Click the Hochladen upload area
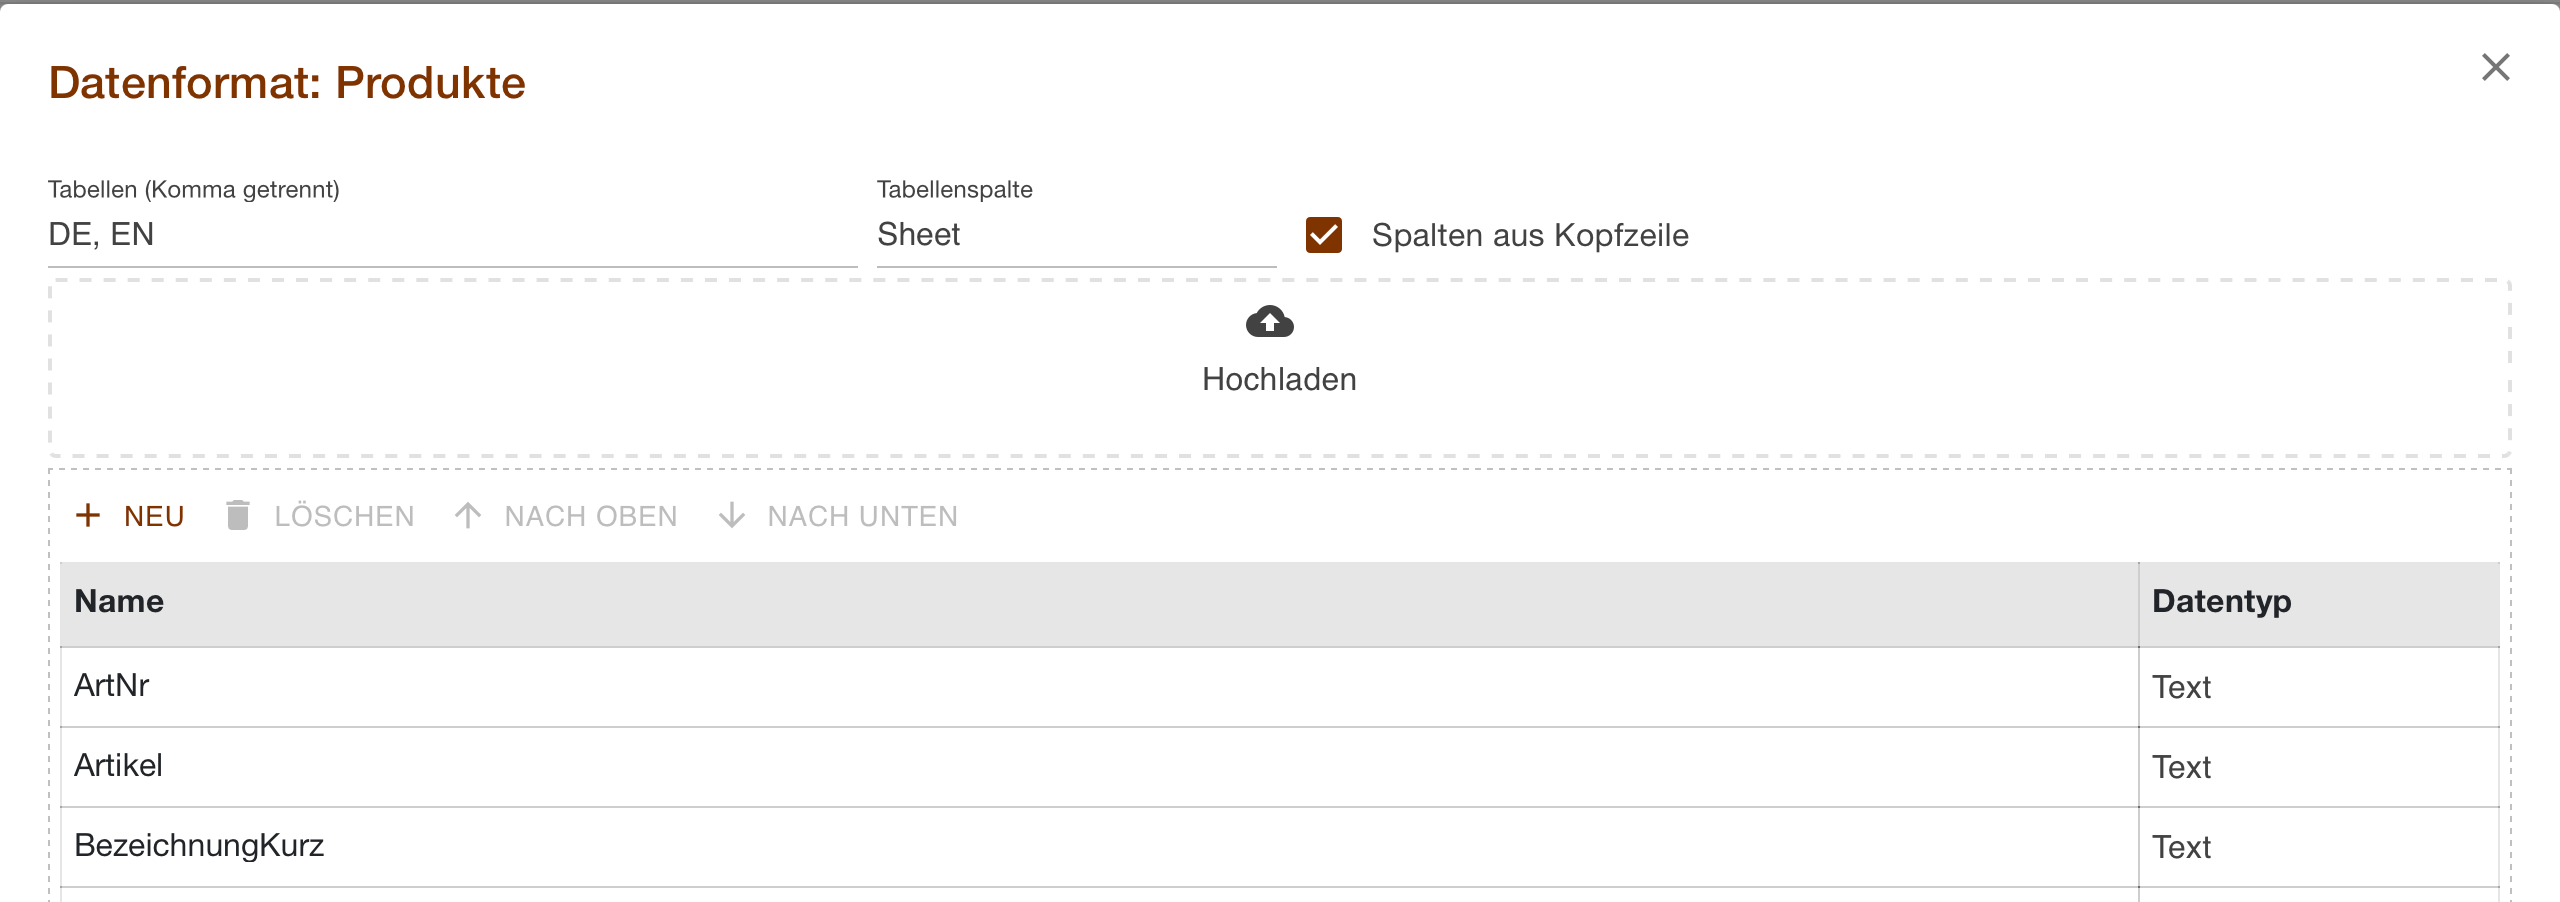Viewport: 2560px width, 902px height. (x=1279, y=368)
